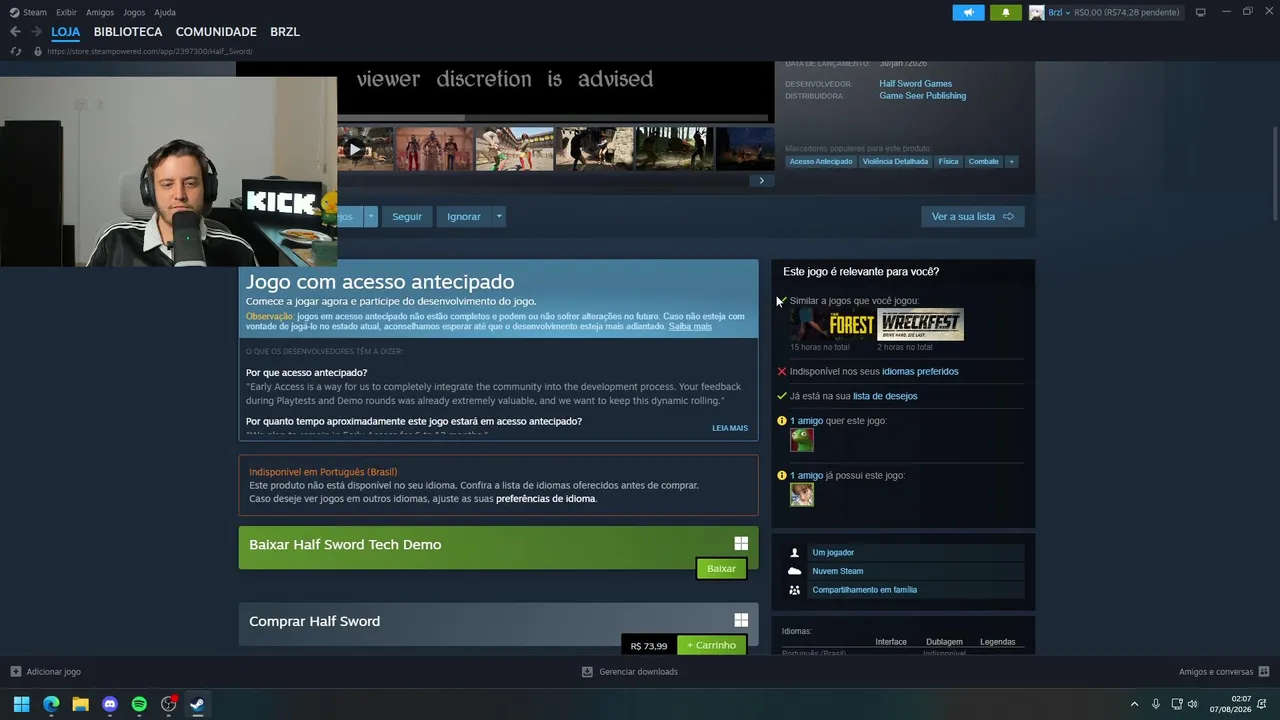Click the Windows icon on the tech demo banner

[x=741, y=544]
